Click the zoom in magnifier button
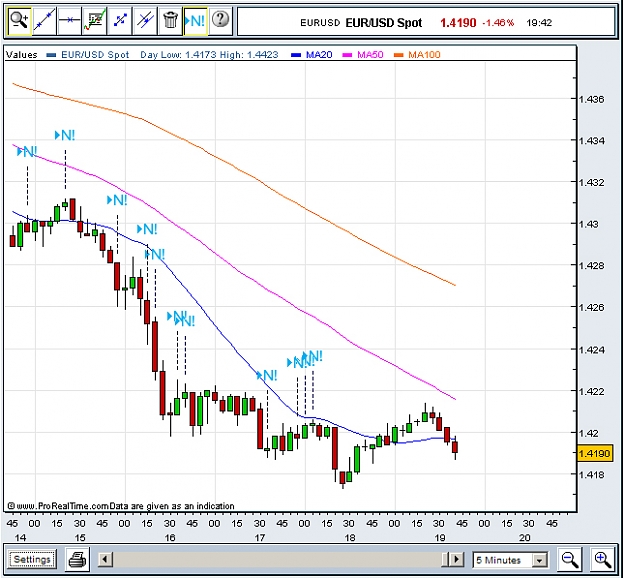Image resolution: width=625 pixels, height=578 pixels. click(x=602, y=559)
